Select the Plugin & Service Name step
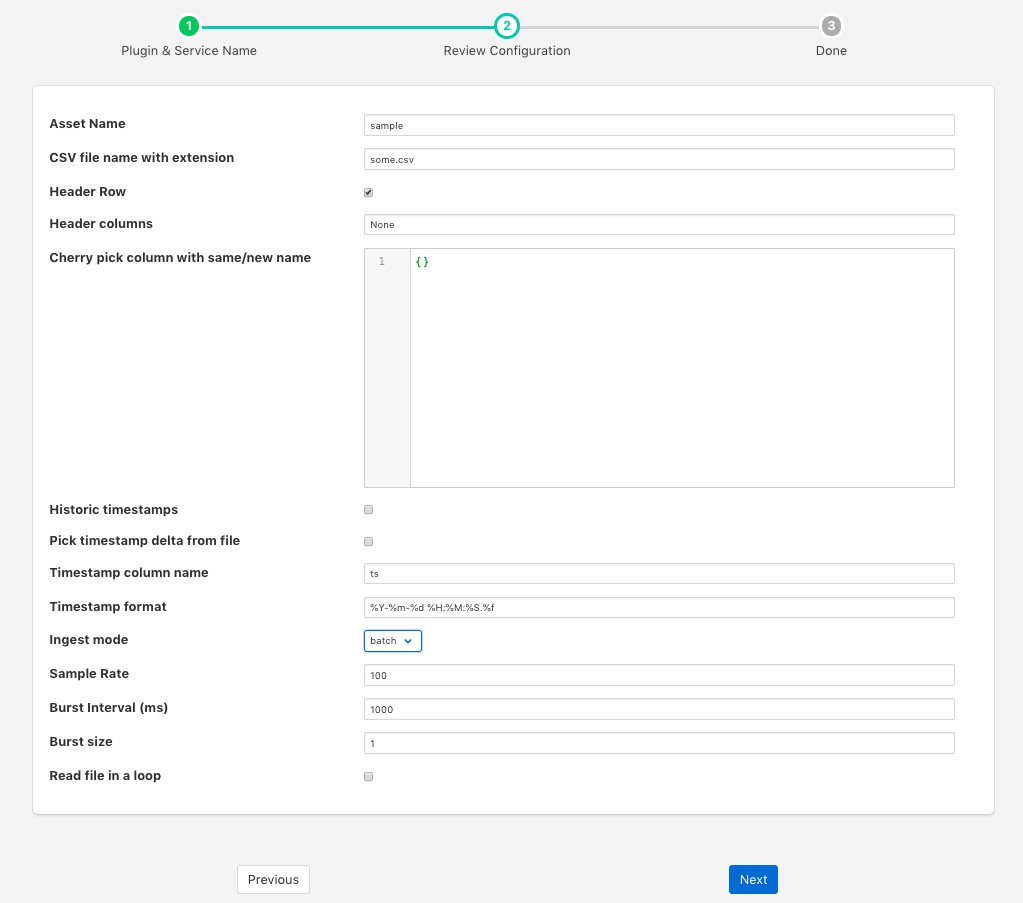 point(189,51)
